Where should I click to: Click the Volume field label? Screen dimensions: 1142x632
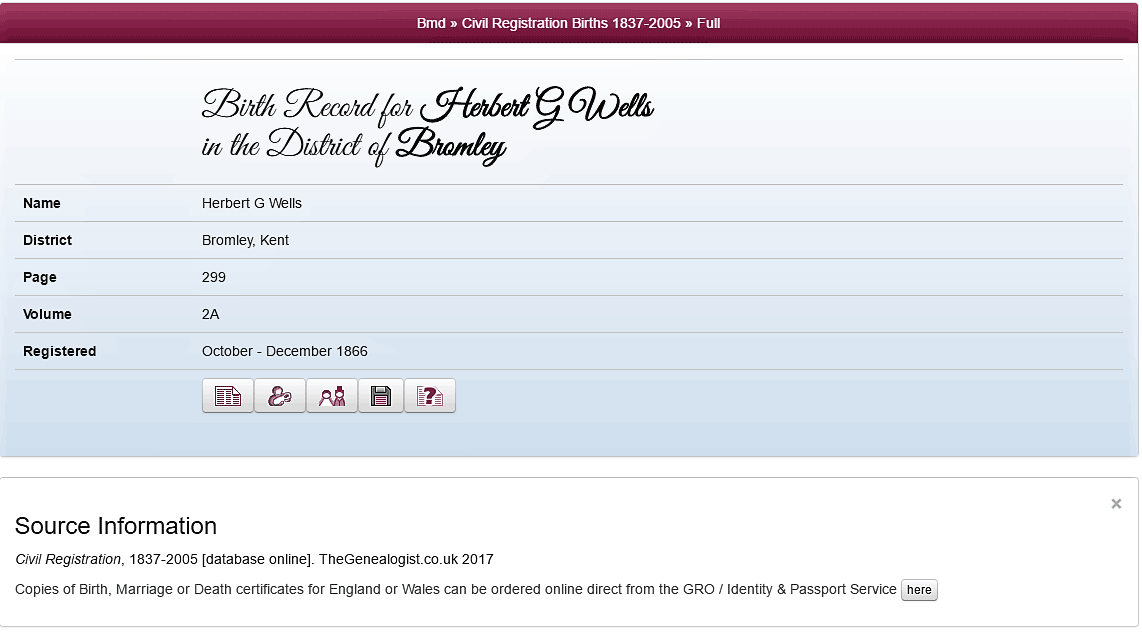click(x=47, y=314)
